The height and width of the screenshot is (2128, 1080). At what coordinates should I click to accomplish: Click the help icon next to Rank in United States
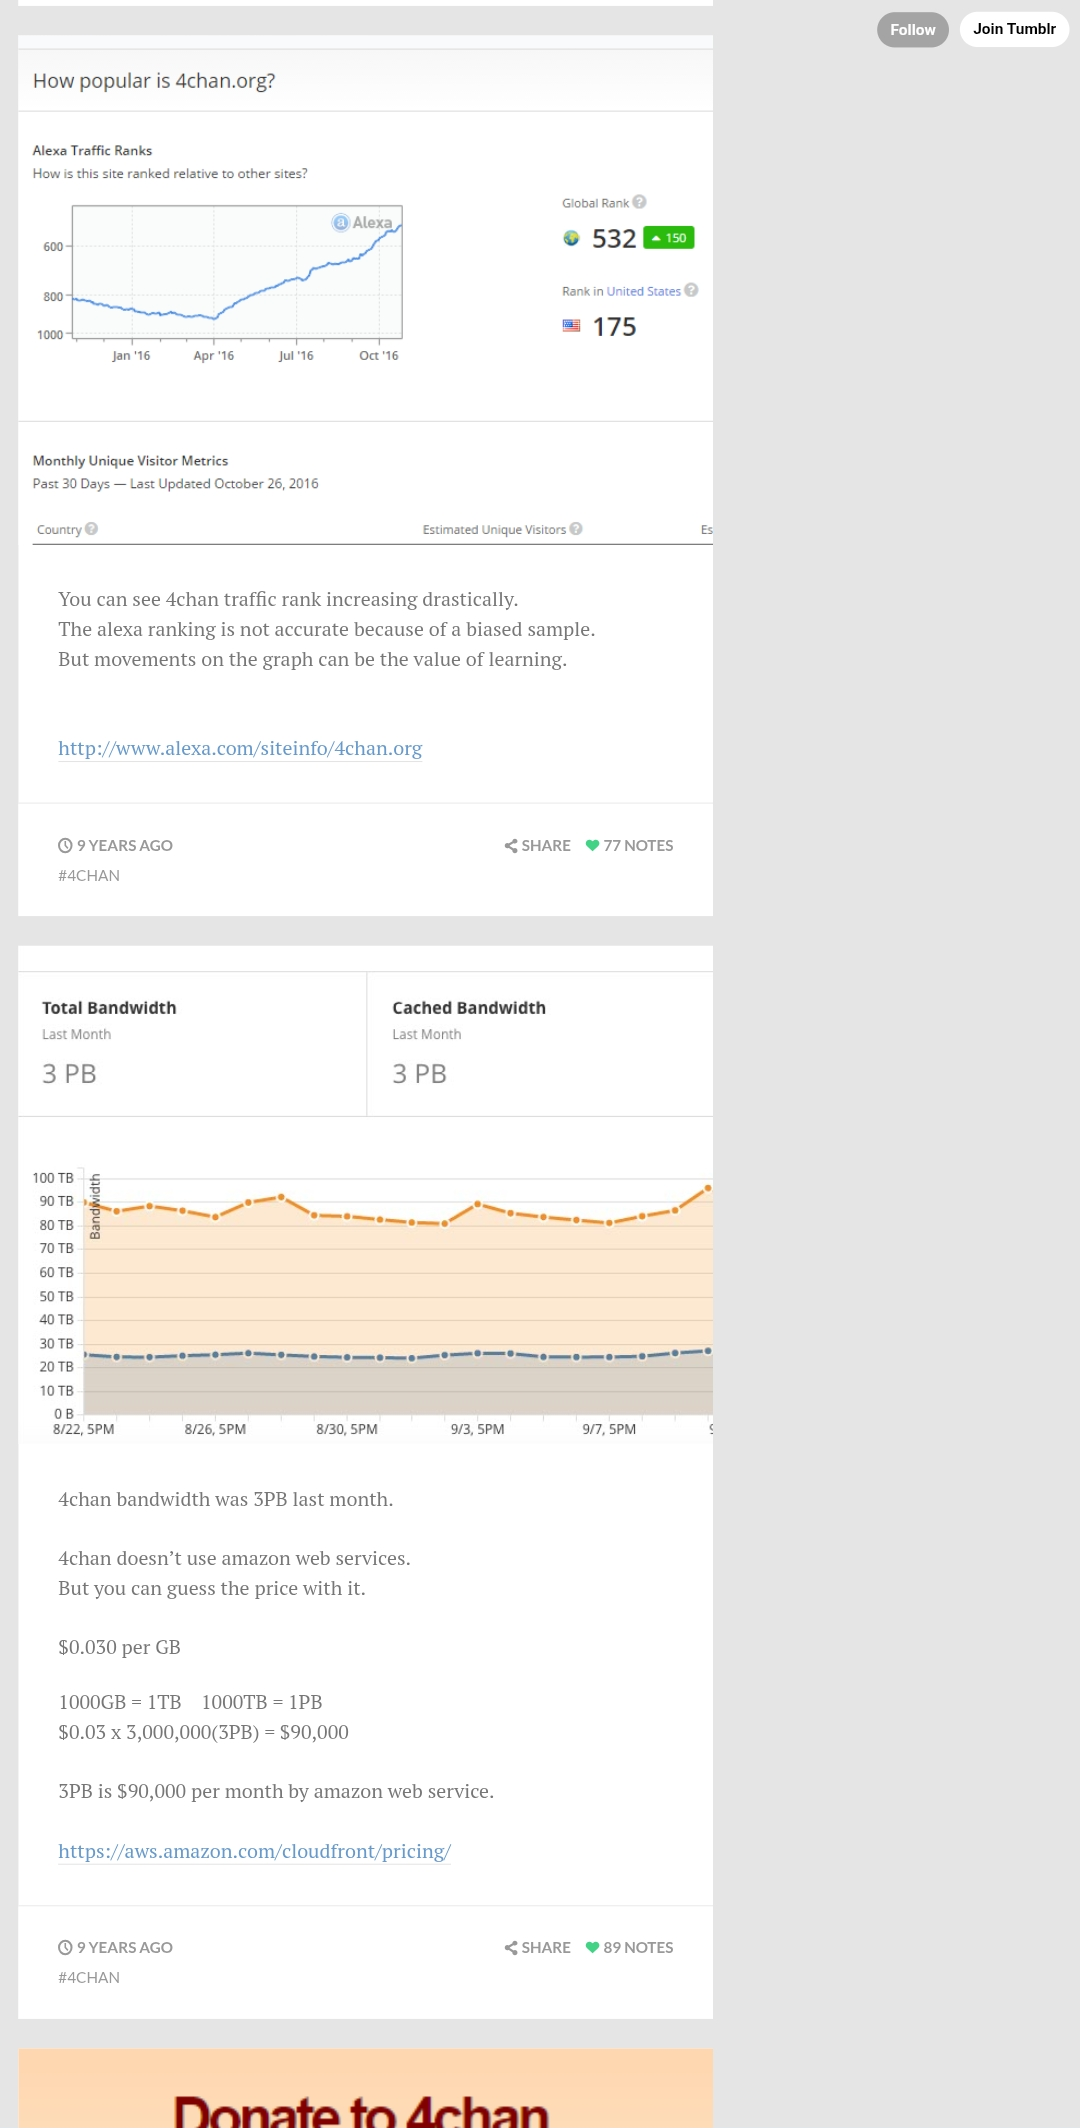click(691, 290)
